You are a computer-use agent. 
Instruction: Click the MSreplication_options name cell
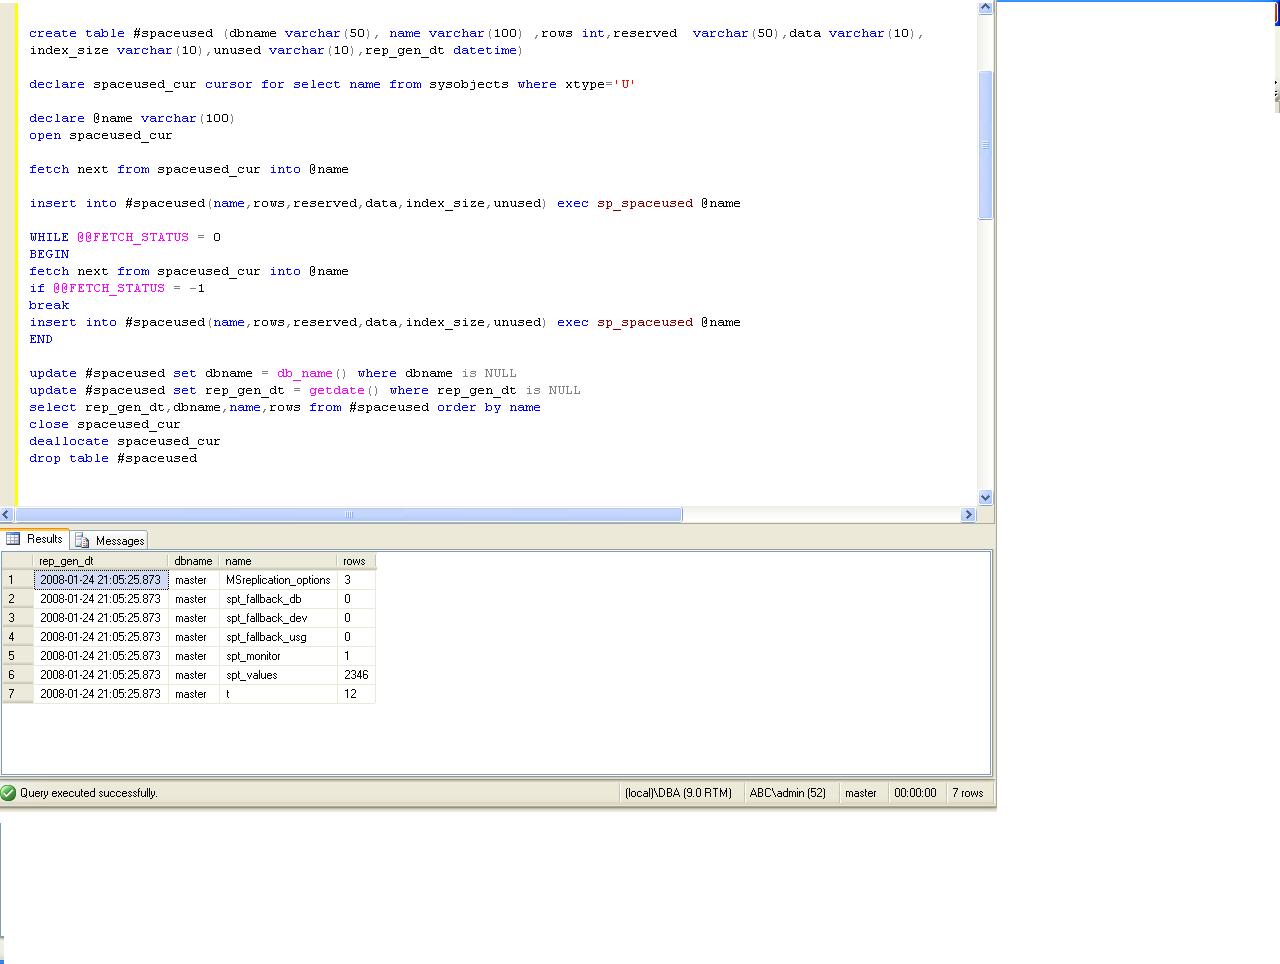click(278, 580)
